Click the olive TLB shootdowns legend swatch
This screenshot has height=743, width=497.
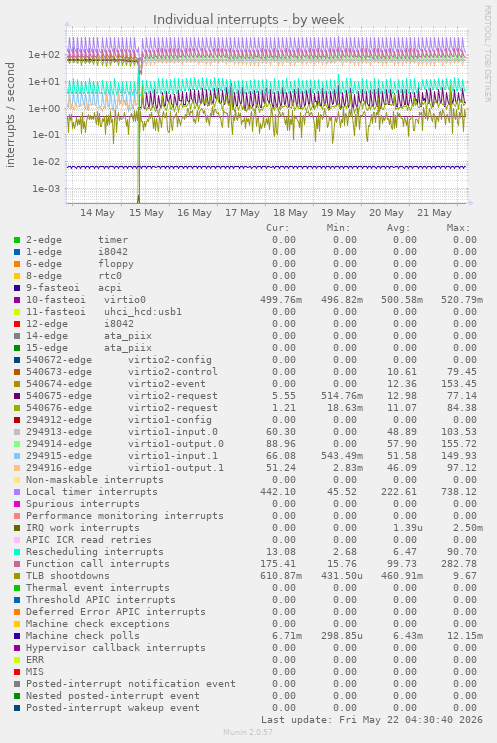click(17, 576)
